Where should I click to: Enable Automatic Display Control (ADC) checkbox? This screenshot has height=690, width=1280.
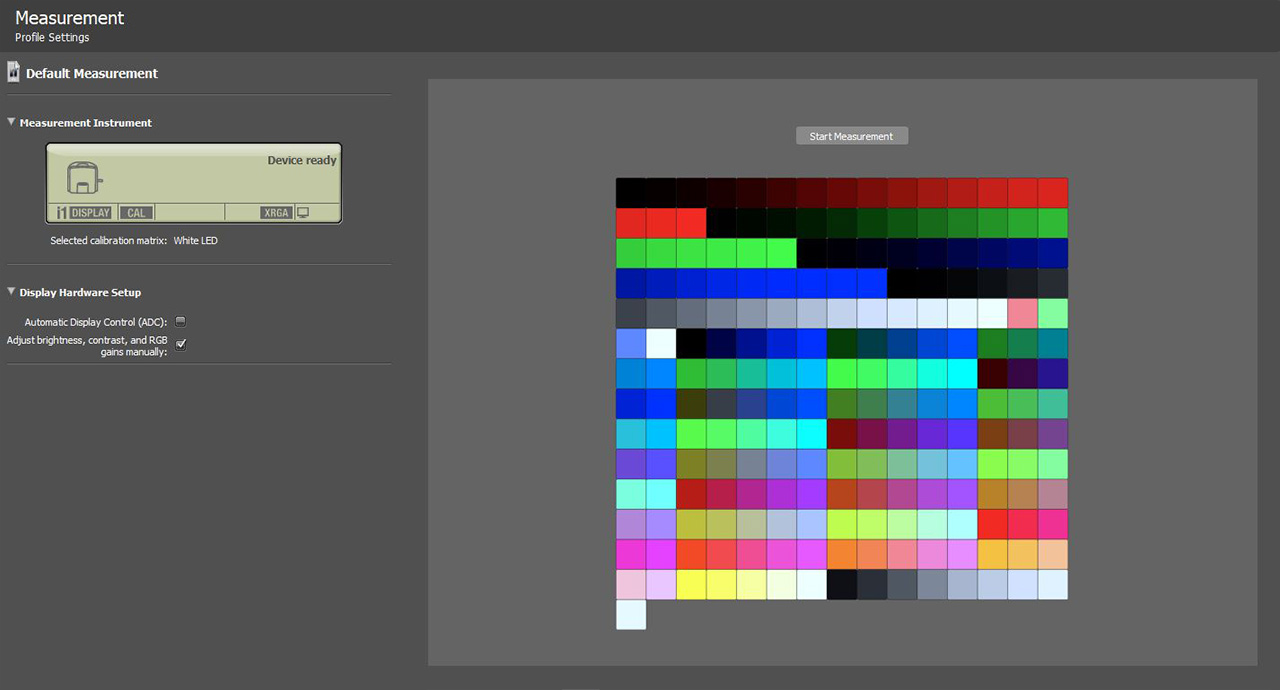click(x=181, y=322)
